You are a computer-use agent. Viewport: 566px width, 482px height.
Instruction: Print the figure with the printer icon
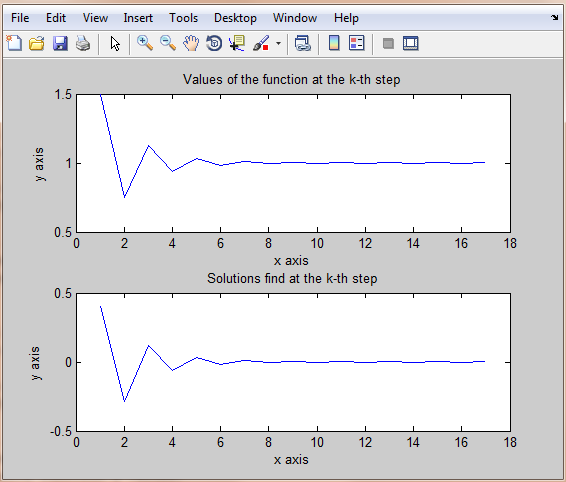[x=83, y=43]
